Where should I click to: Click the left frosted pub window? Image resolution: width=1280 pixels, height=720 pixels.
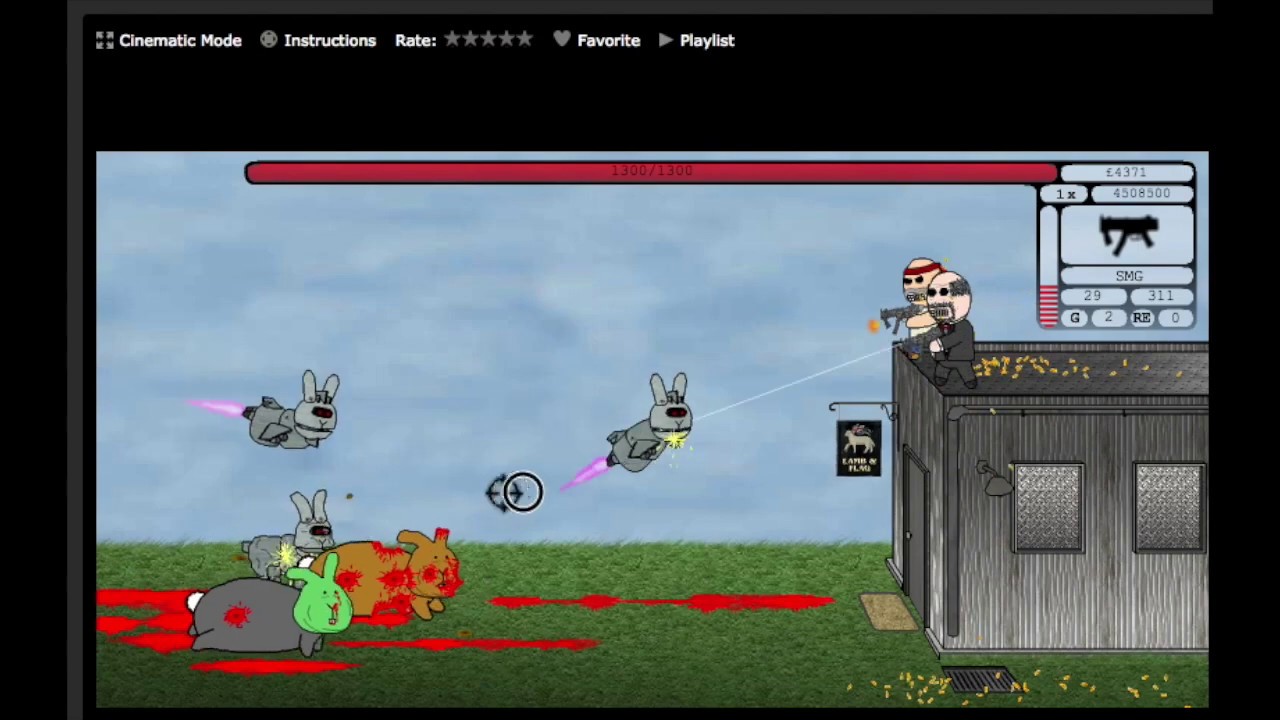(x=1047, y=507)
